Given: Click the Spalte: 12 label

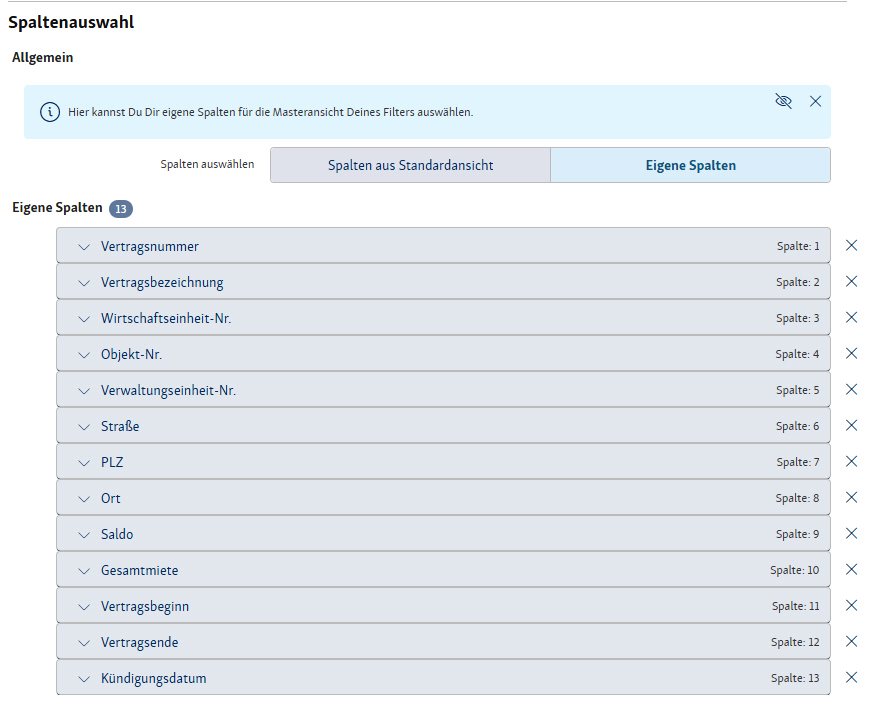Looking at the screenshot, I should (x=794, y=642).
